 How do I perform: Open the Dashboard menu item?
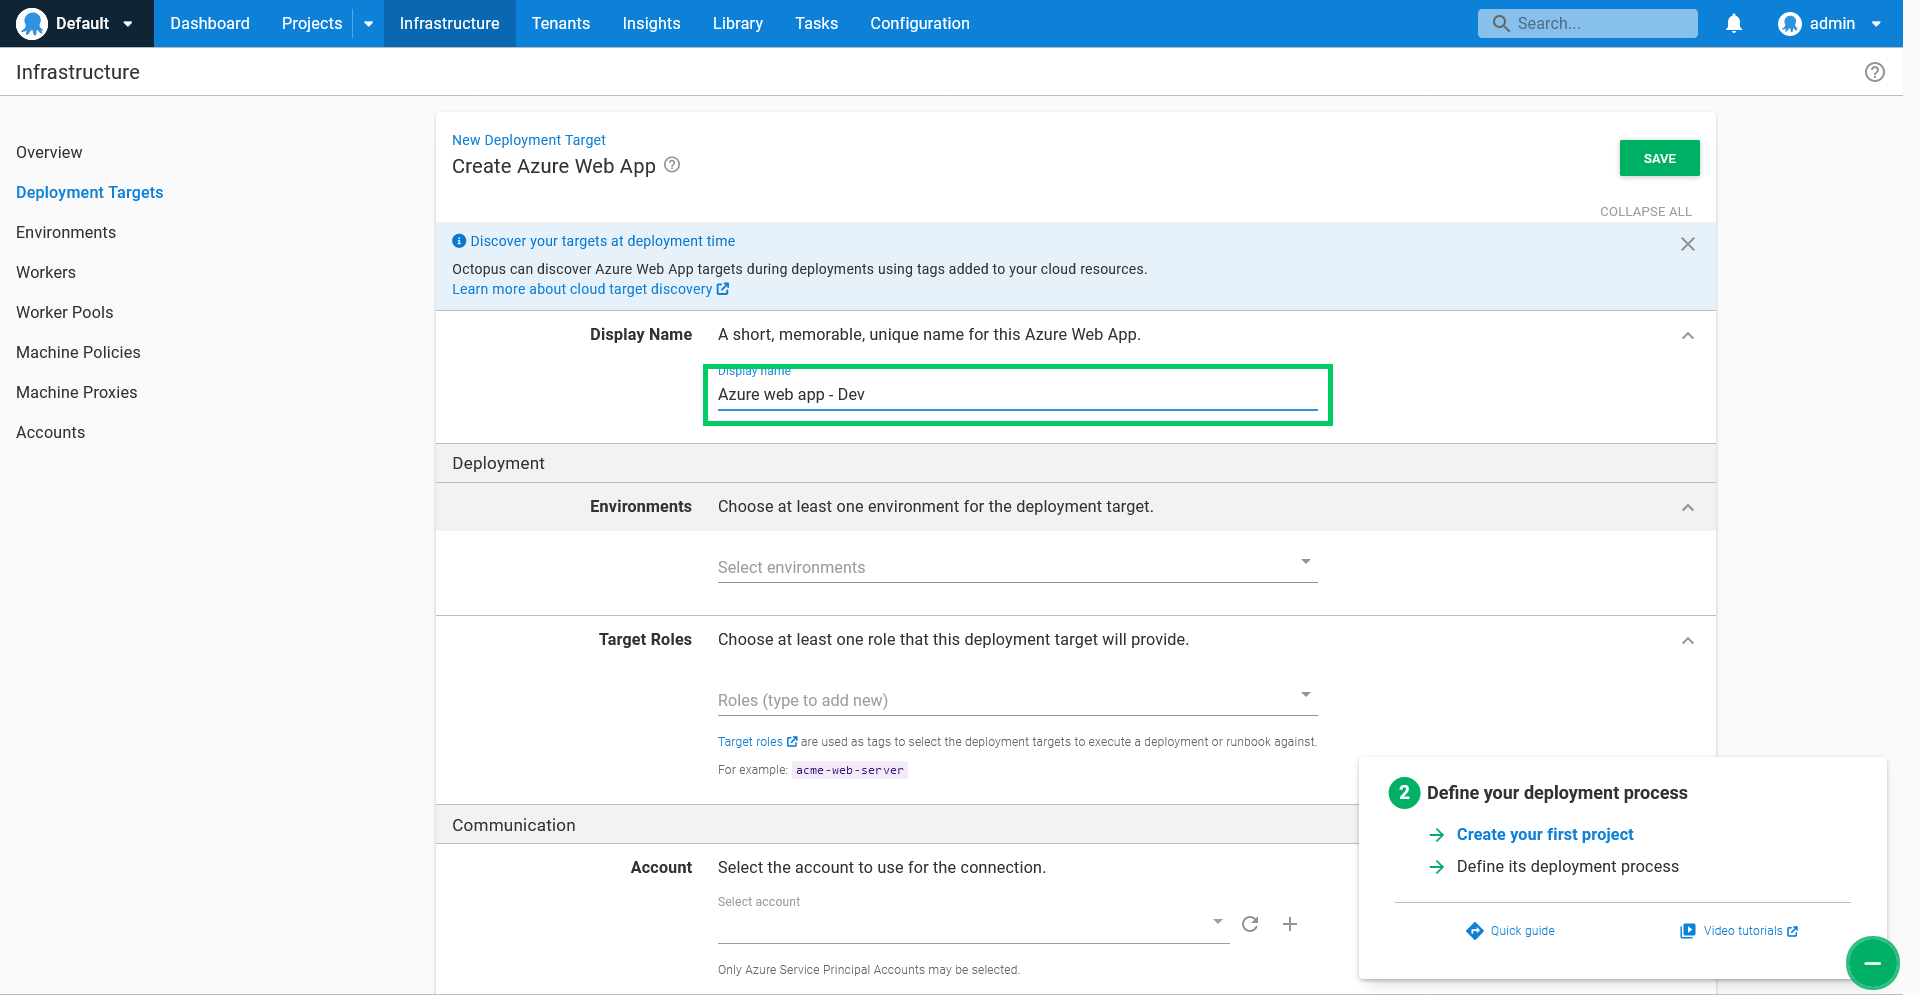click(210, 23)
